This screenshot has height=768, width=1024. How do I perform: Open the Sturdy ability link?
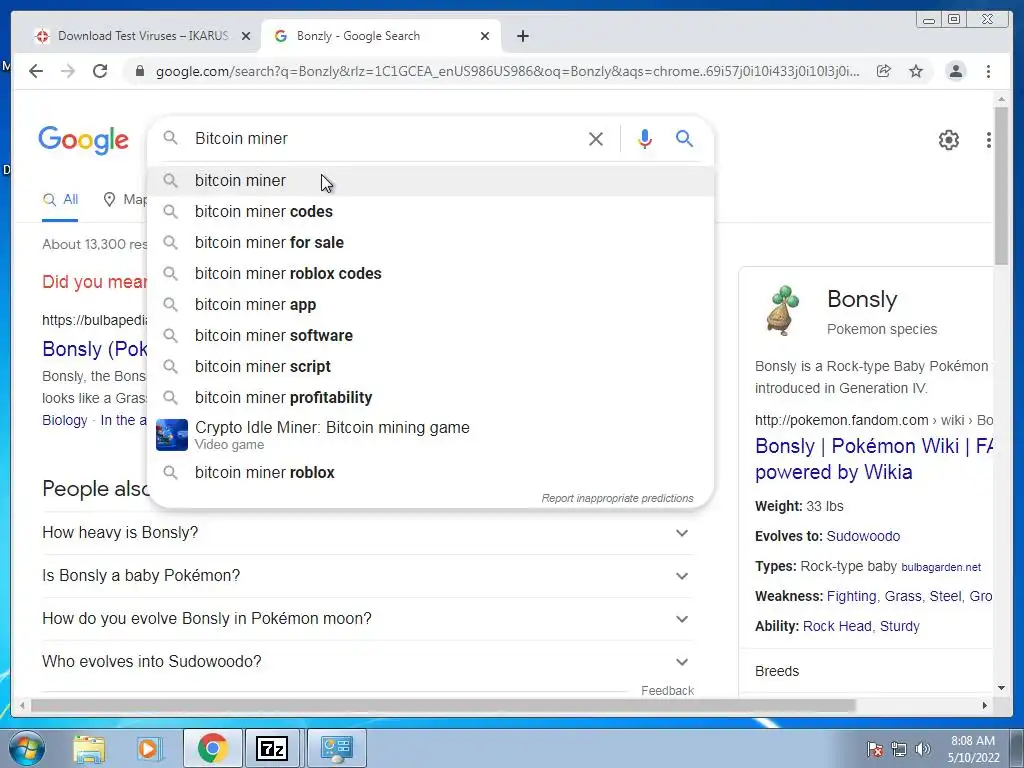tap(899, 626)
